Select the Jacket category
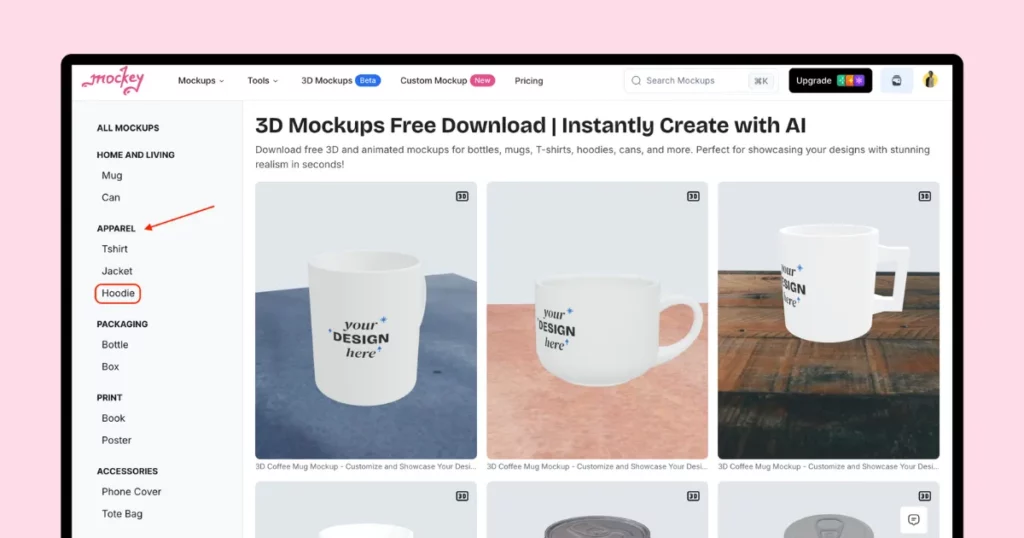 [117, 271]
